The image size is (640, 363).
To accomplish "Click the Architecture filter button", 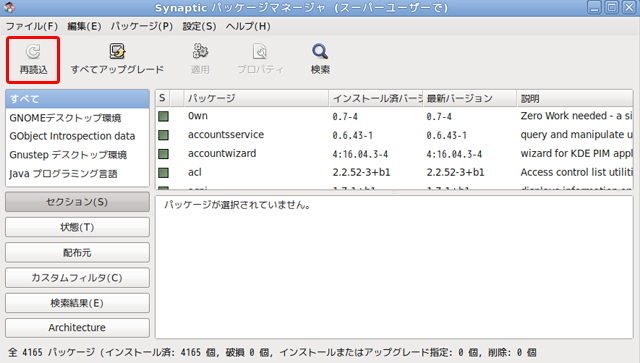I will click(x=77, y=327).
